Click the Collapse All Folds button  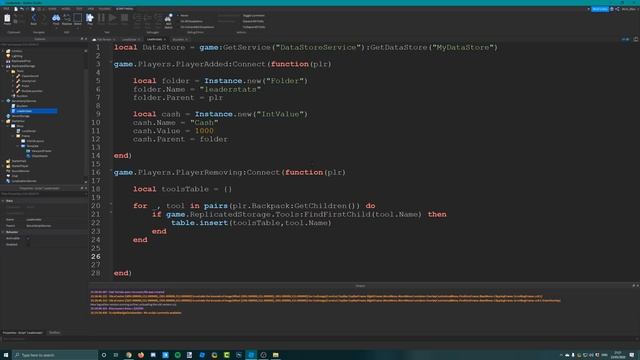254,27
